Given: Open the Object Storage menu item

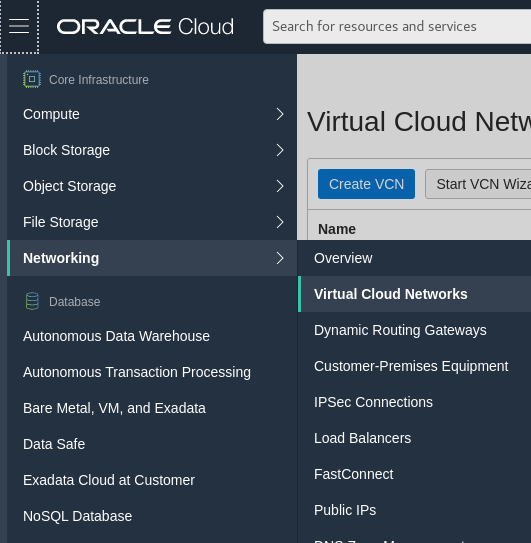Looking at the screenshot, I should (152, 186).
